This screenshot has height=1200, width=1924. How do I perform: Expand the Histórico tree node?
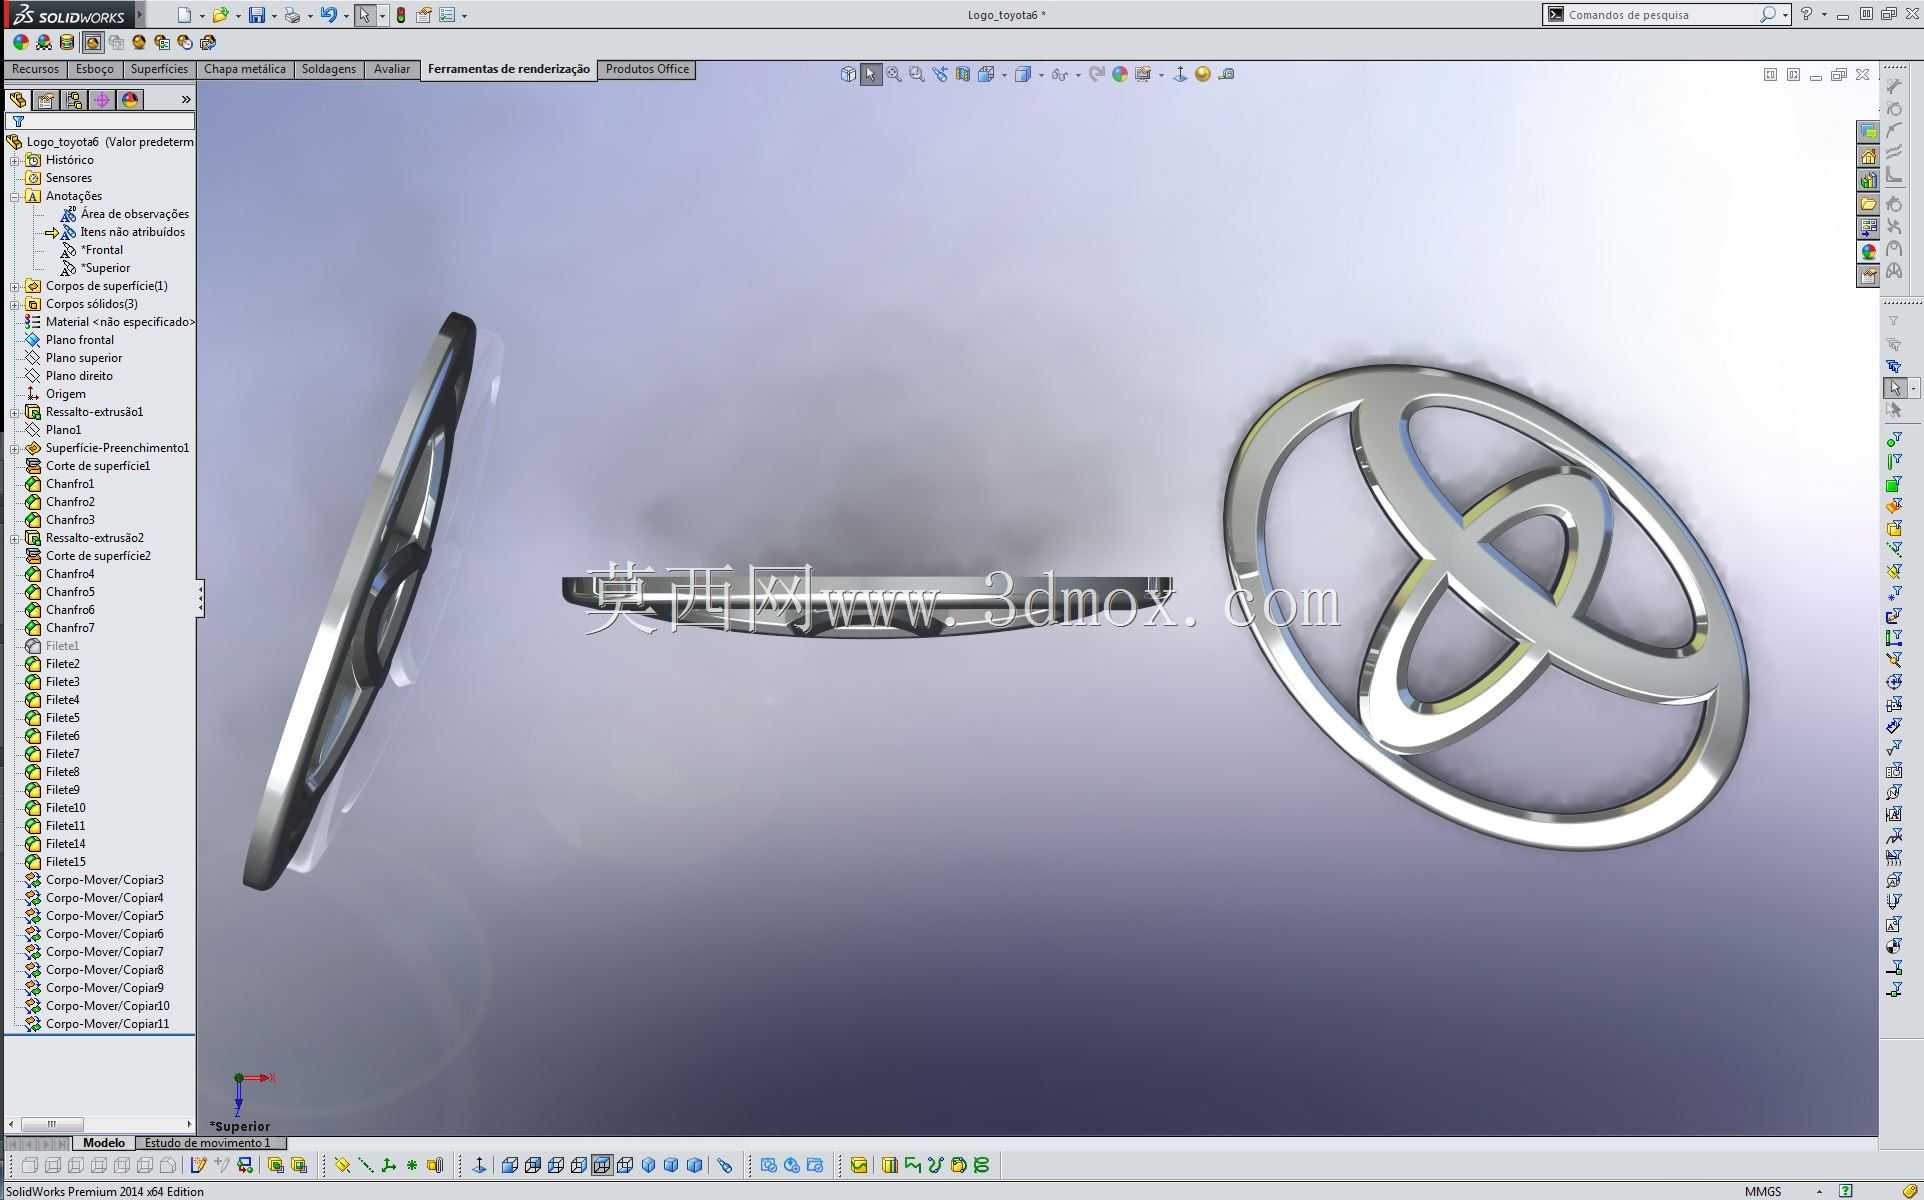[15, 160]
